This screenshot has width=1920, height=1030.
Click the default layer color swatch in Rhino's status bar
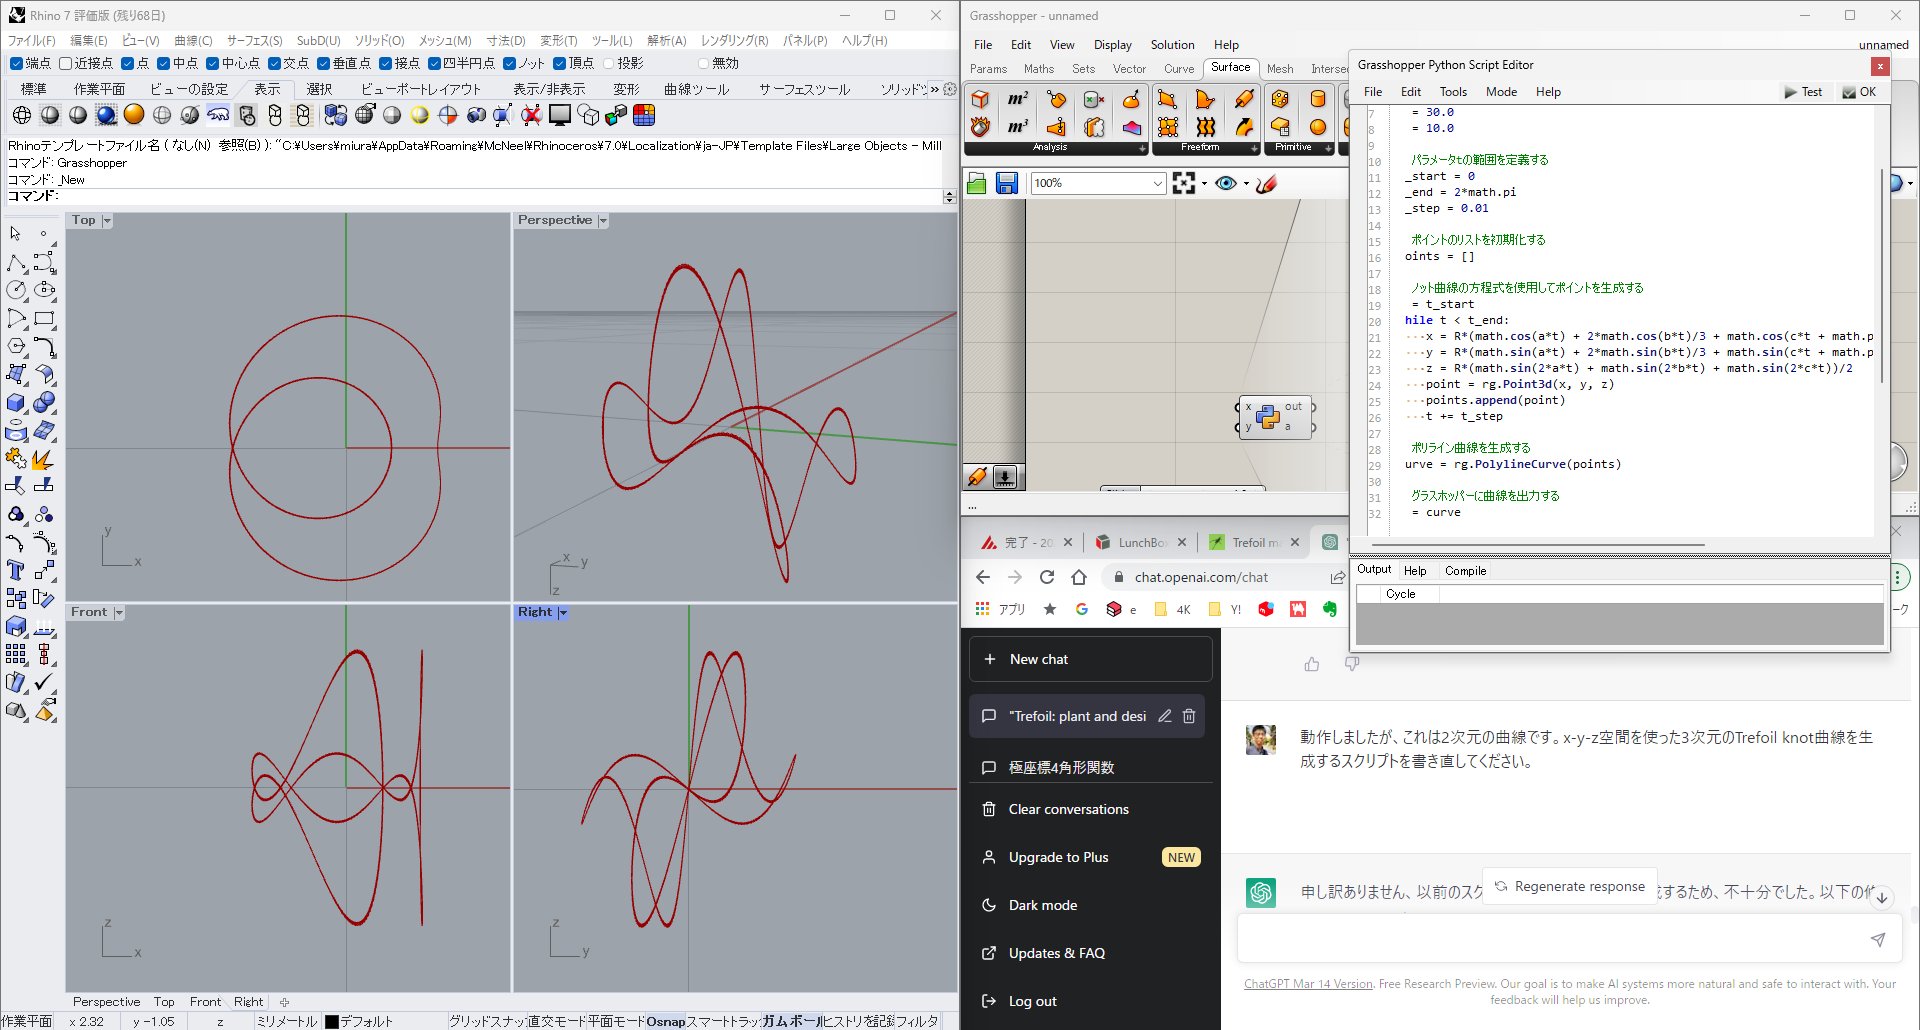(x=331, y=1021)
